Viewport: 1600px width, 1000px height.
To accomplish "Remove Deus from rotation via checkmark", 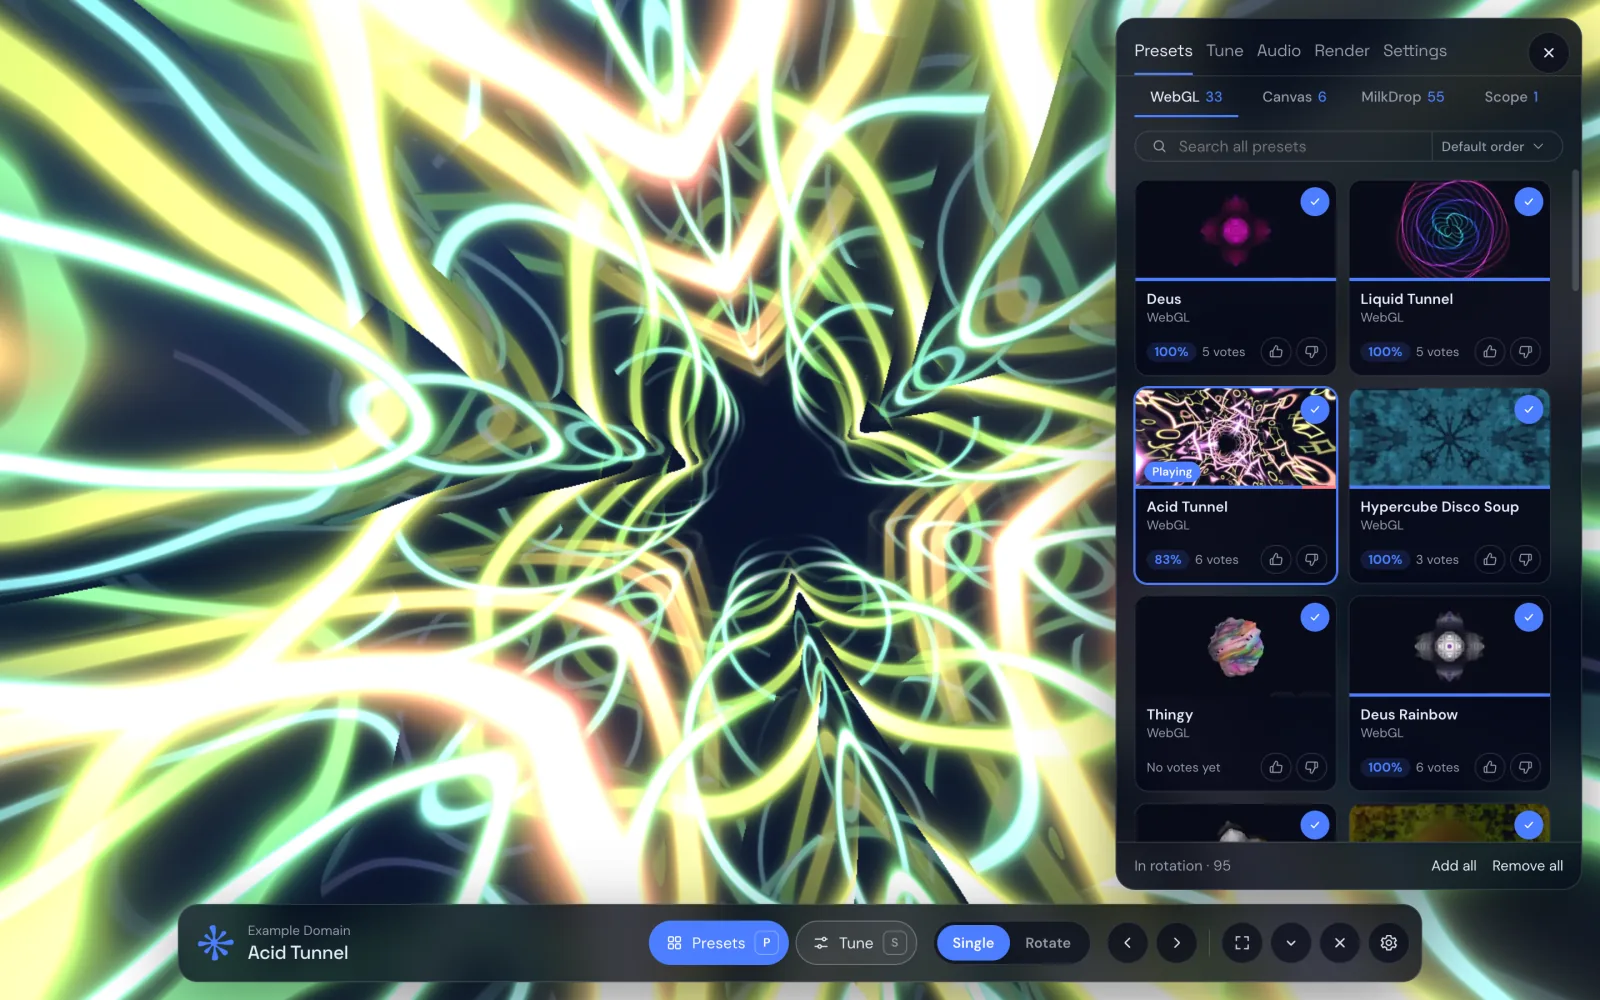I will pyautogui.click(x=1315, y=202).
